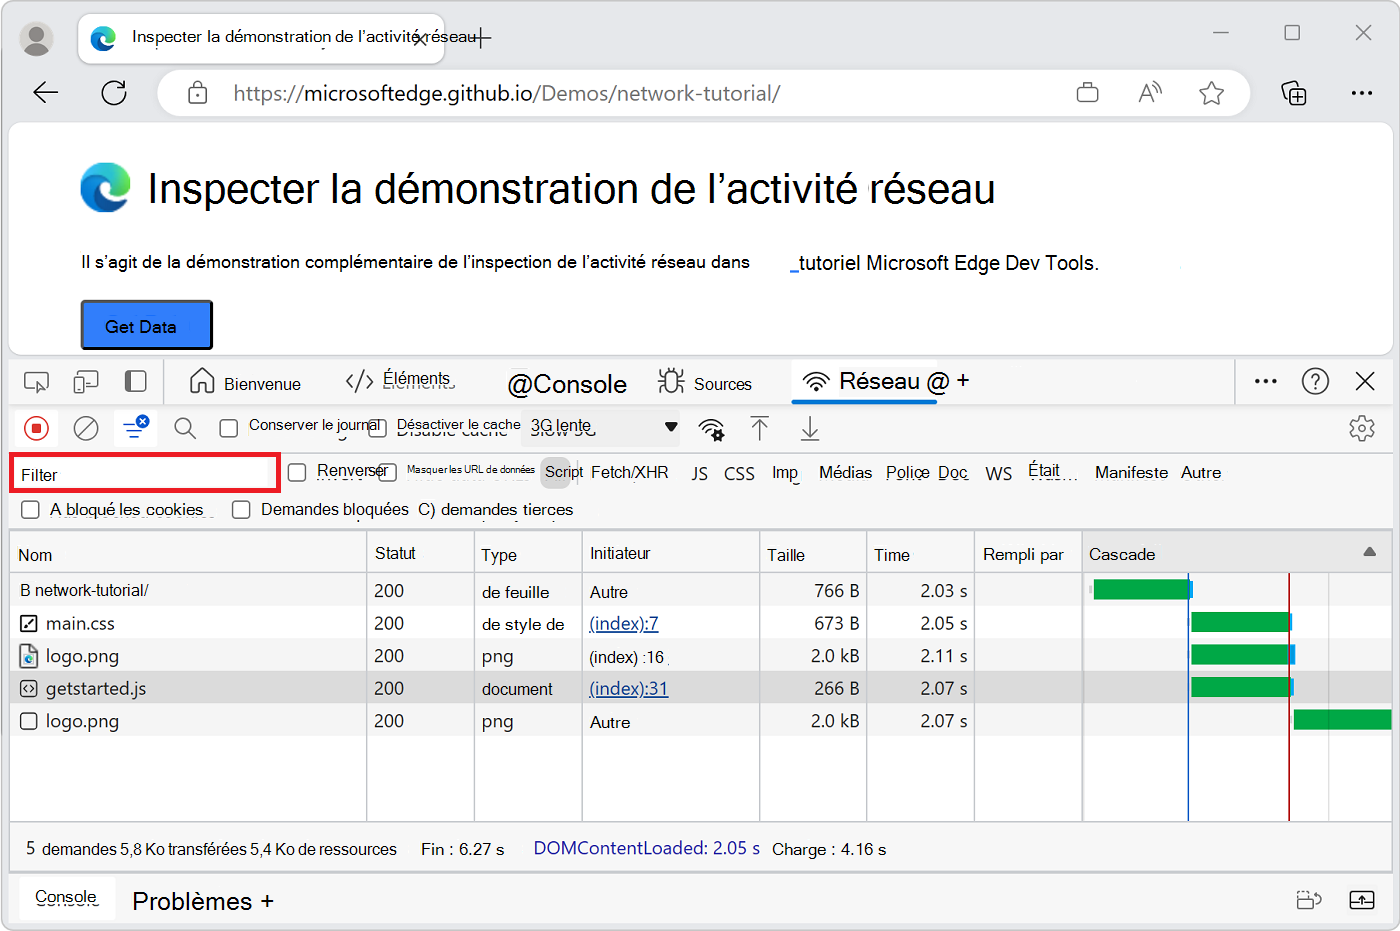Open the Sources tab

tap(705, 383)
